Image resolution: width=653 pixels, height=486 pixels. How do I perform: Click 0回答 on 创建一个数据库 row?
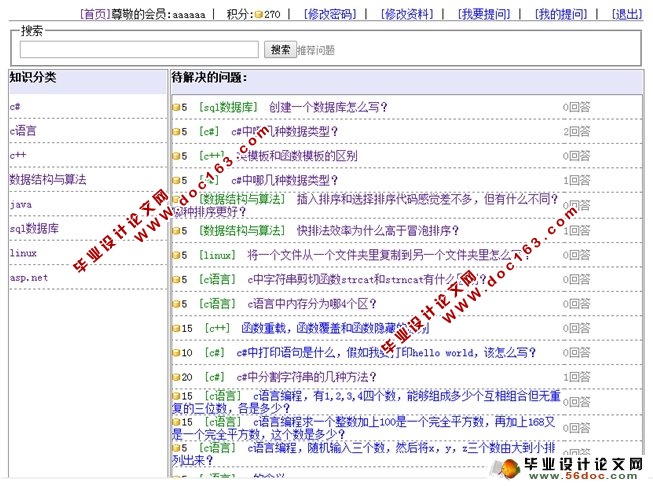click(x=577, y=107)
